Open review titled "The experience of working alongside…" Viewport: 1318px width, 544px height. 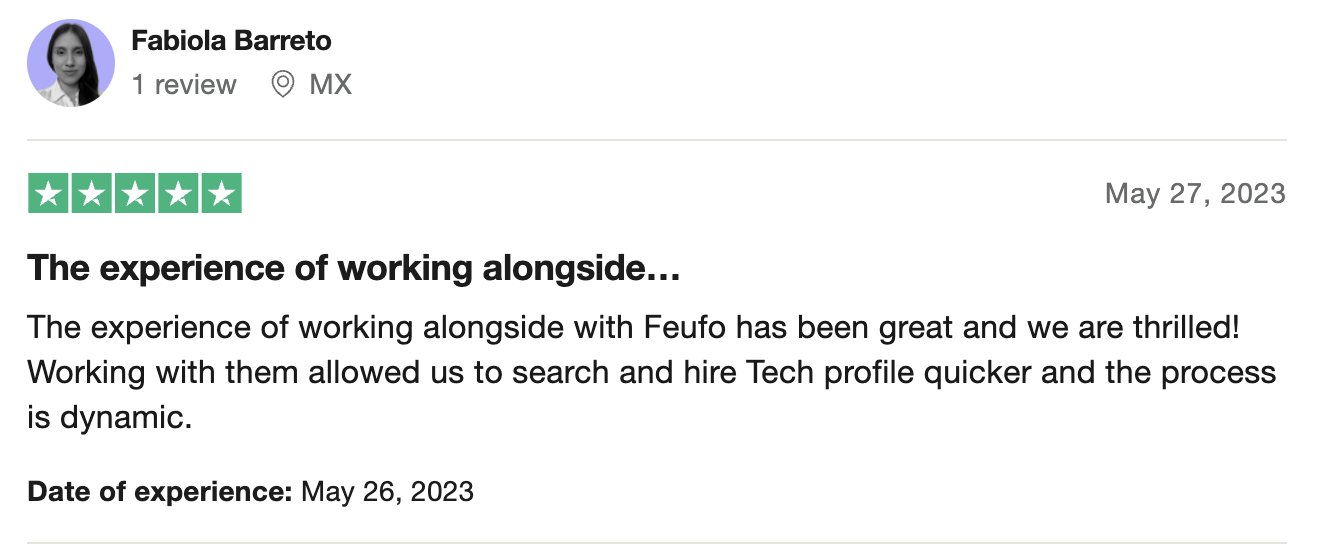click(354, 268)
